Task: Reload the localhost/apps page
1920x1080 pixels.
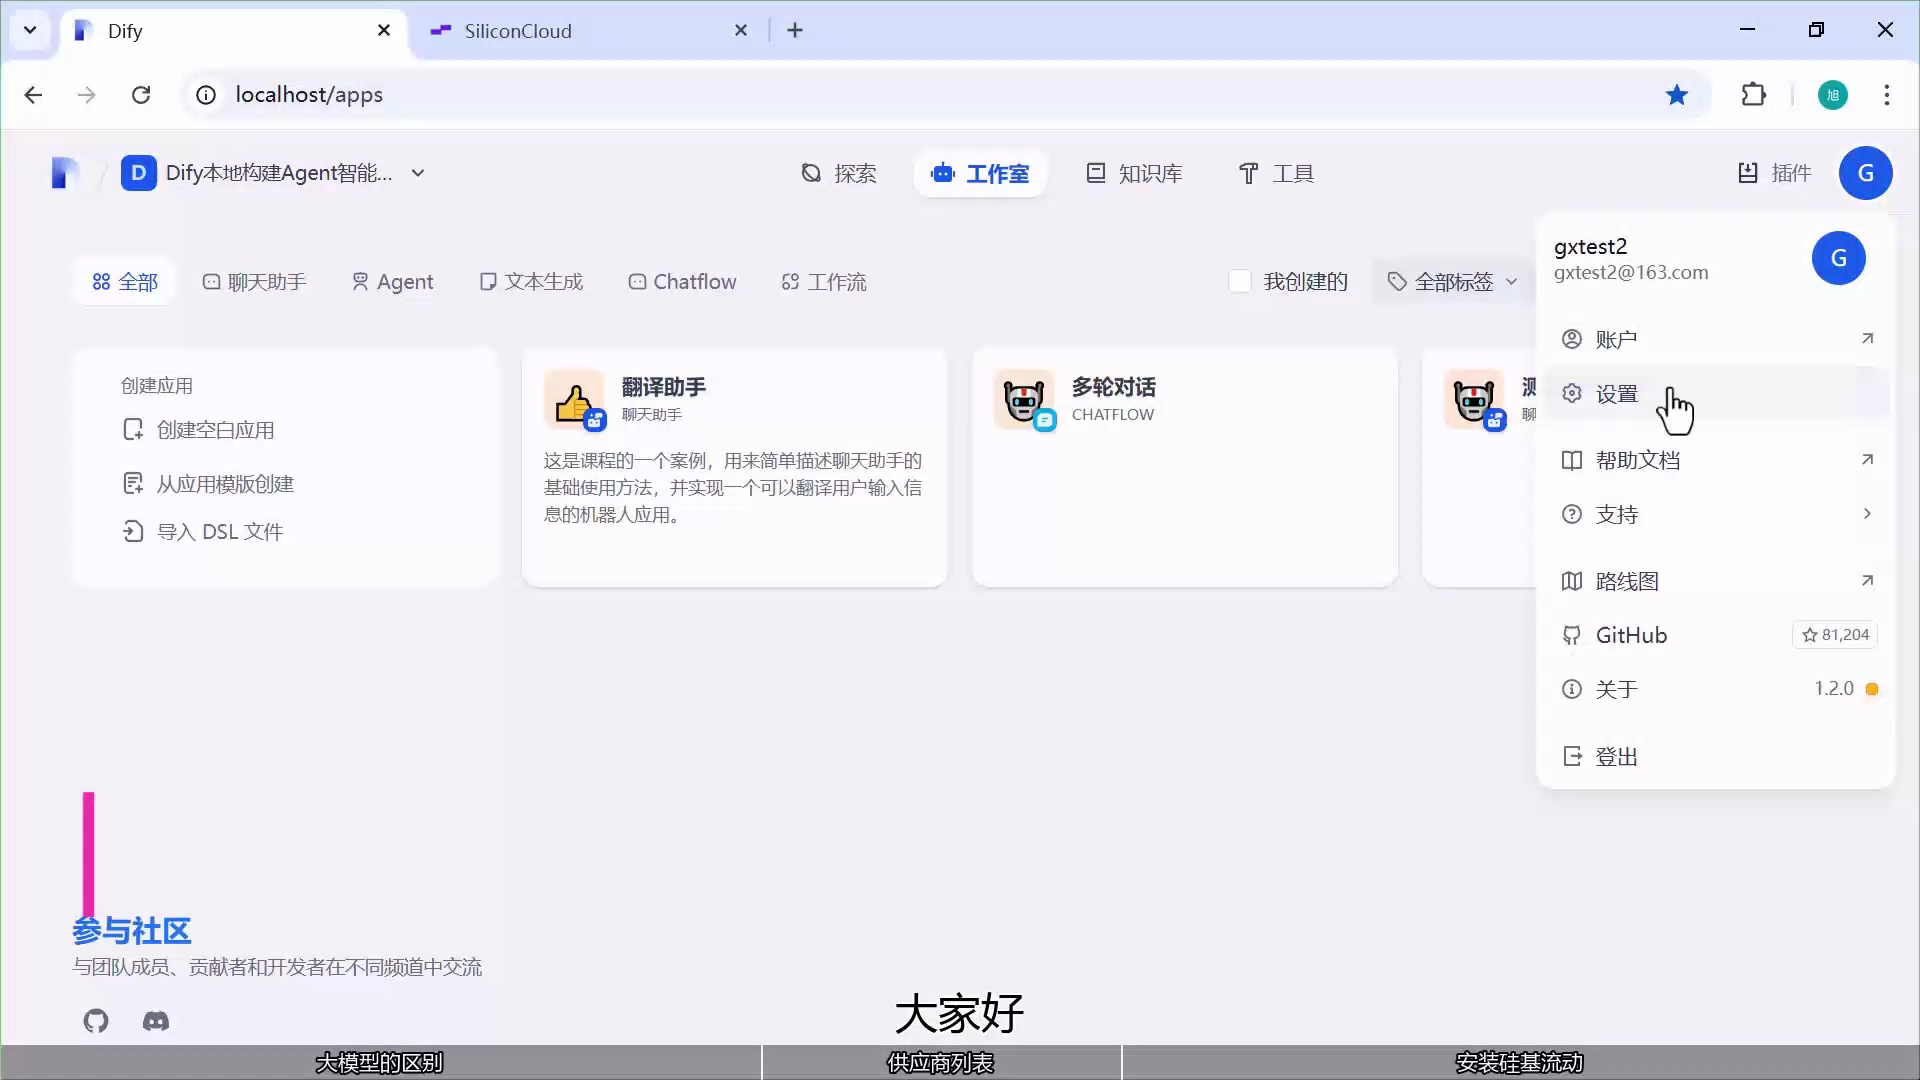Action: pyautogui.click(x=141, y=94)
